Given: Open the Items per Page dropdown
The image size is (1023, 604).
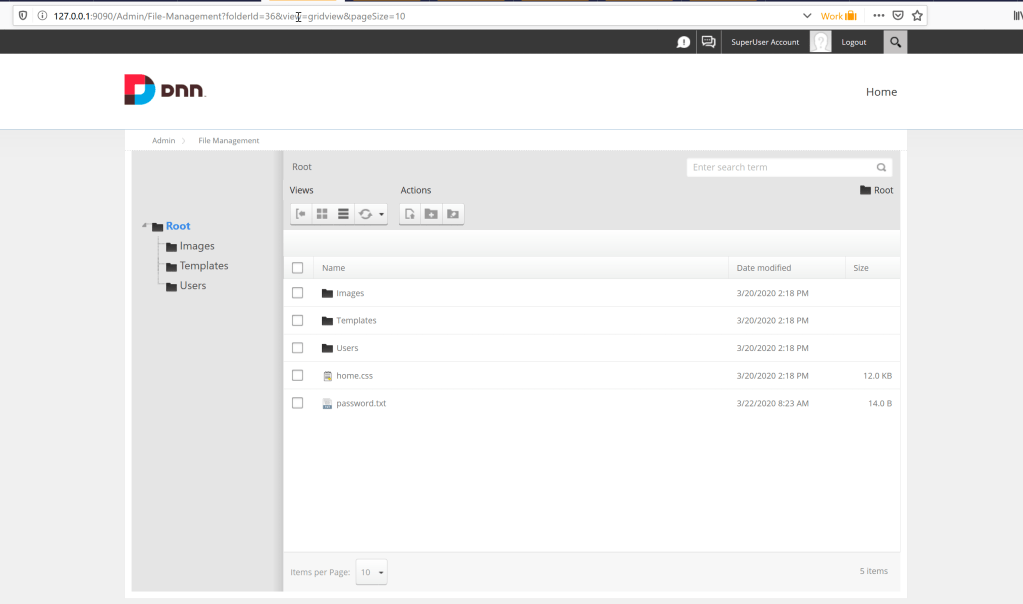Looking at the screenshot, I should 371,572.
